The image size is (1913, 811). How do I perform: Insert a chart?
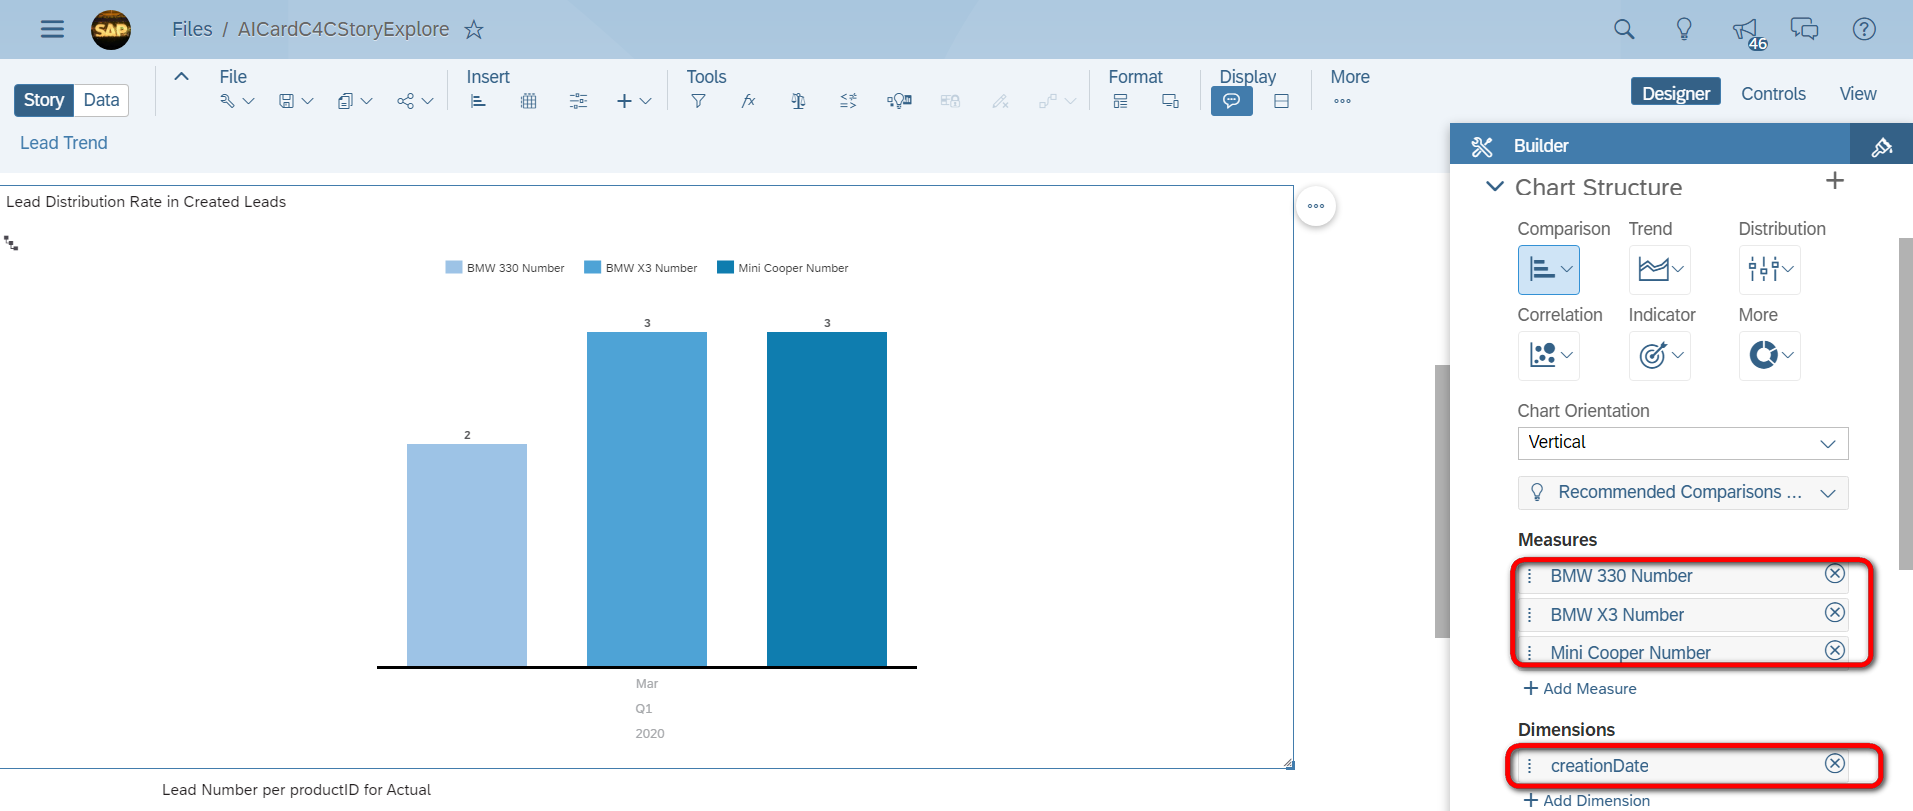point(478,101)
